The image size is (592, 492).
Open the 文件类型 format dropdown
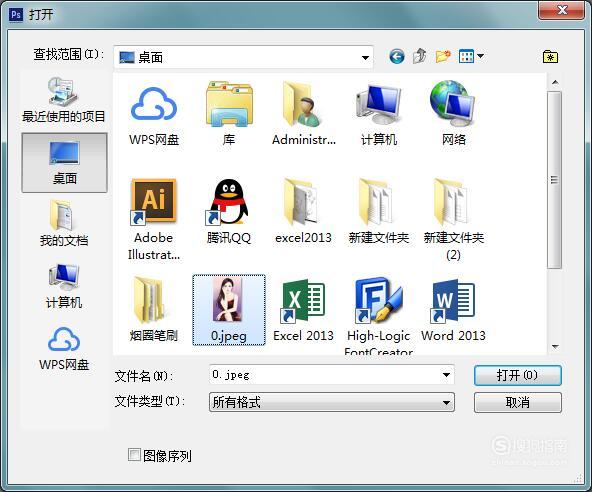(x=331, y=402)
